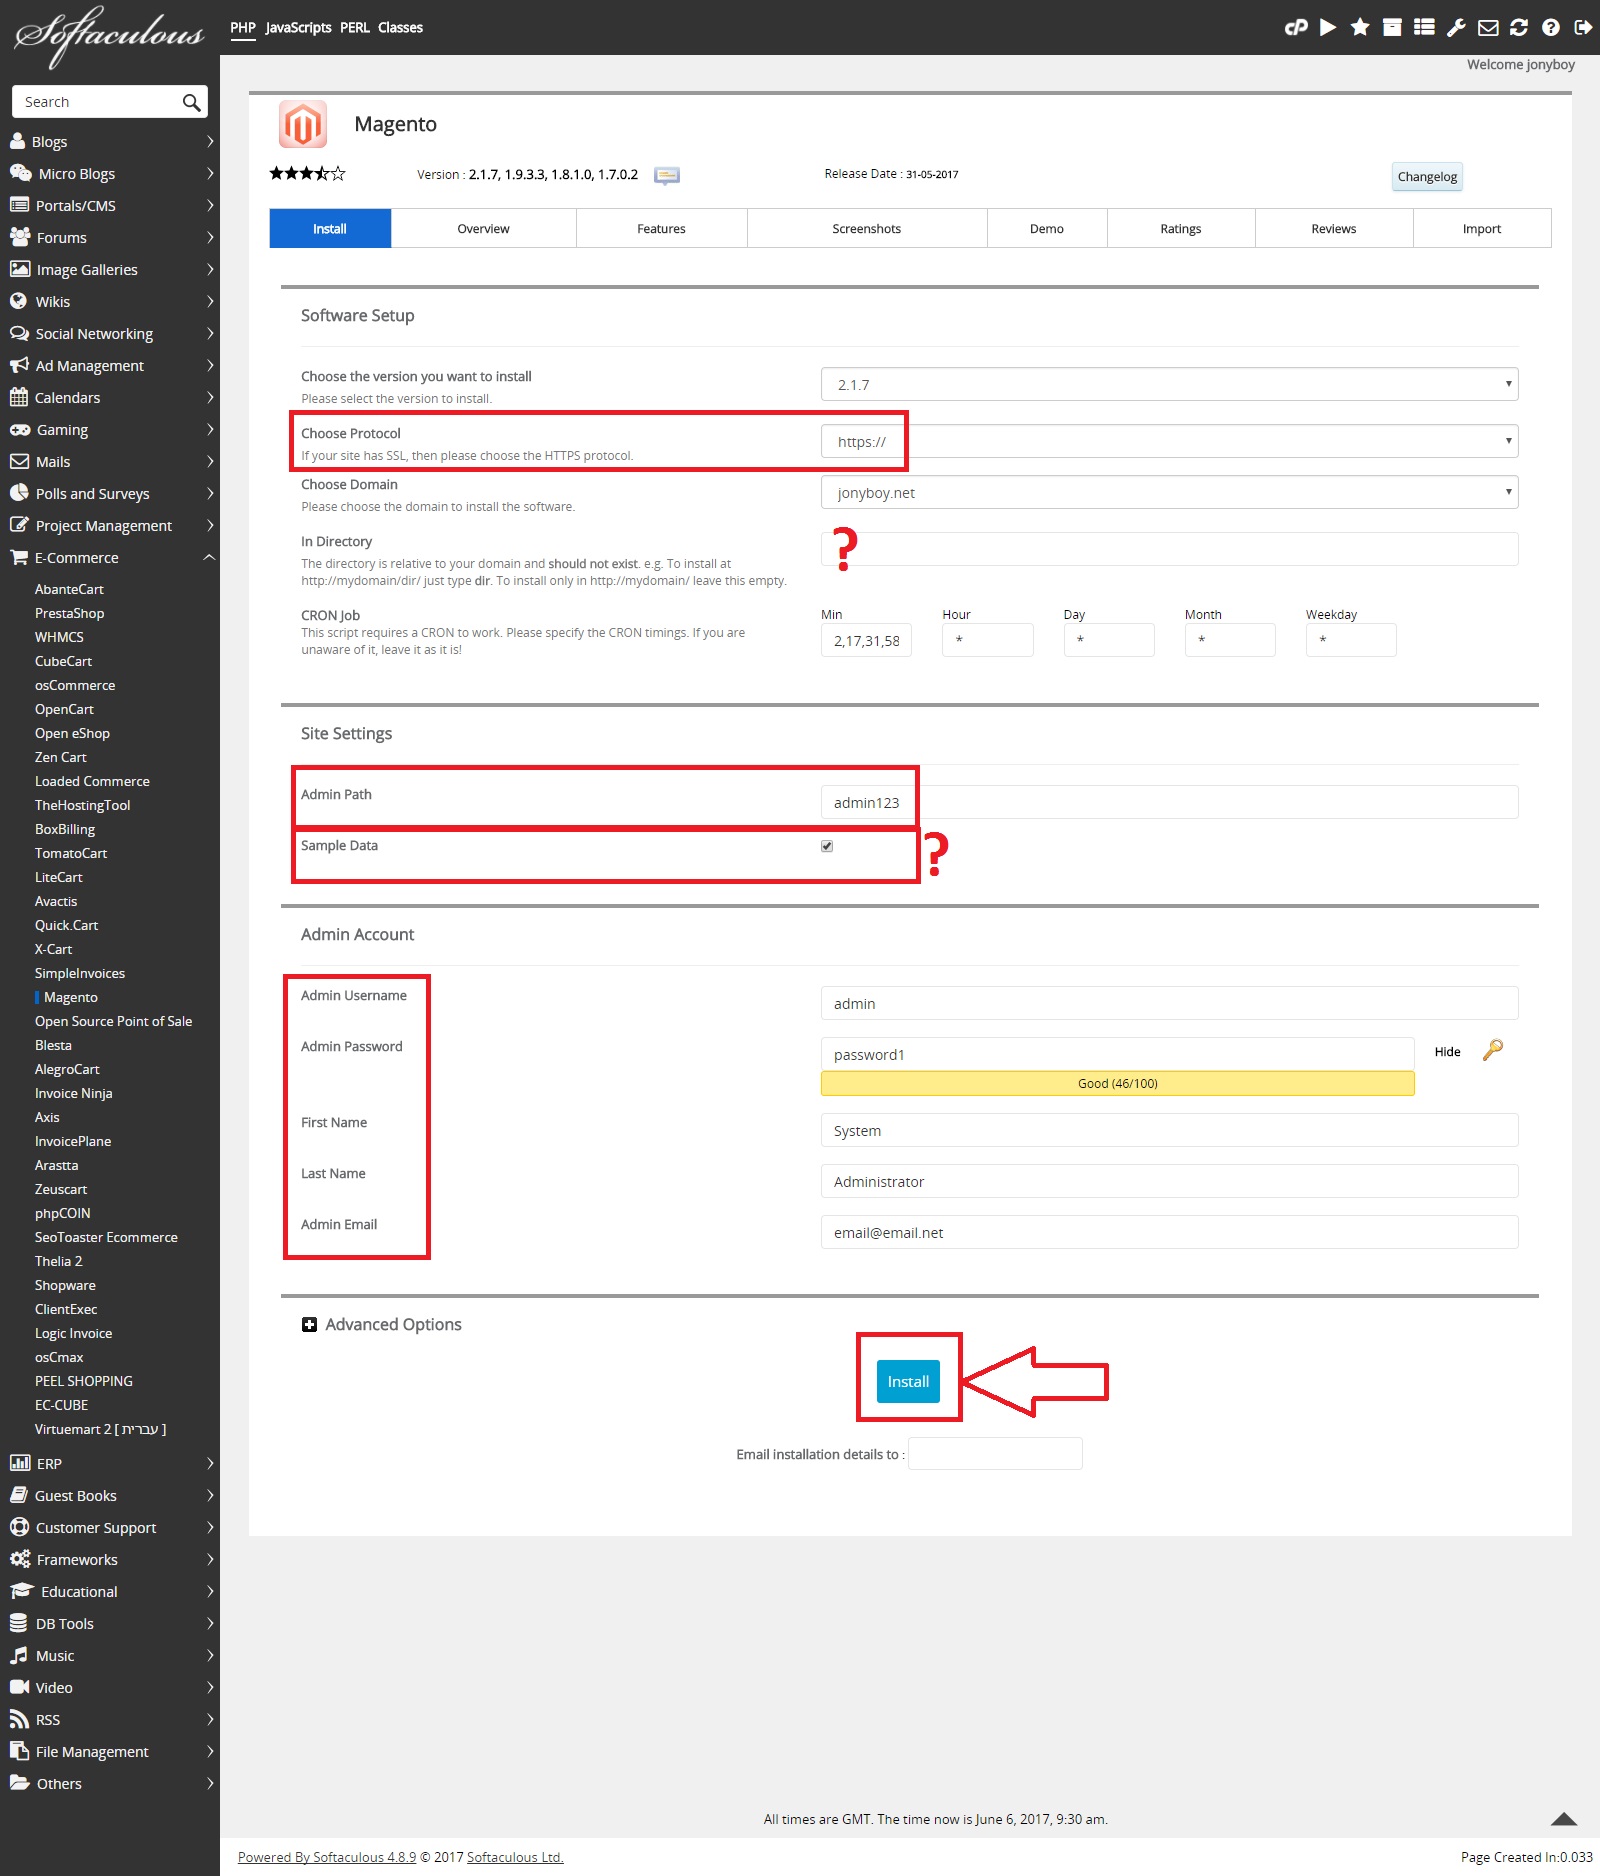The width and height of the screenshot is (1600, 1876).
Task: Switch to the Overview tab
Action: point(483,229)
